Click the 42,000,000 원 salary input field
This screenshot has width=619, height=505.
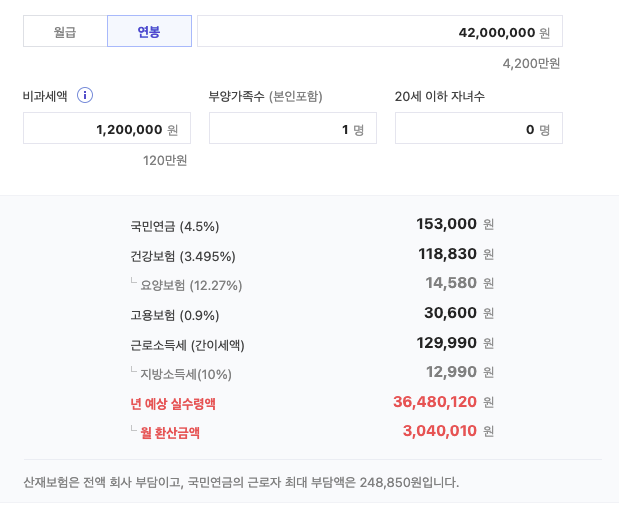click(380, 31)
